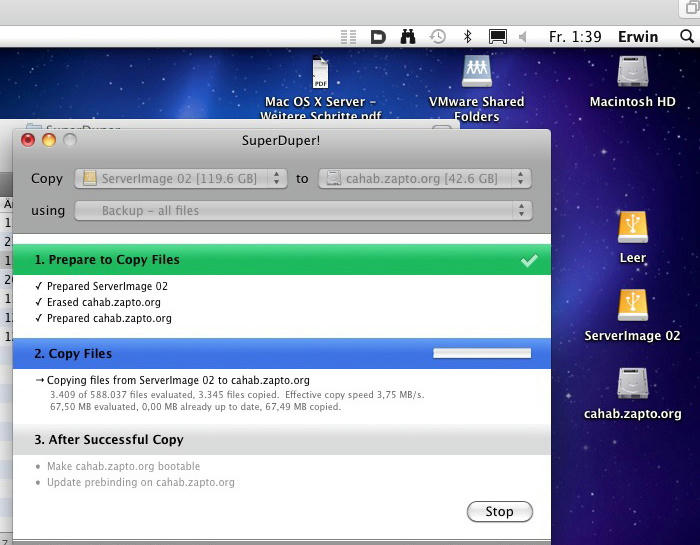Open the source volume ServerImage 02 dropdown
This screenshot has height=545, width=700.
tap(181, 179)
